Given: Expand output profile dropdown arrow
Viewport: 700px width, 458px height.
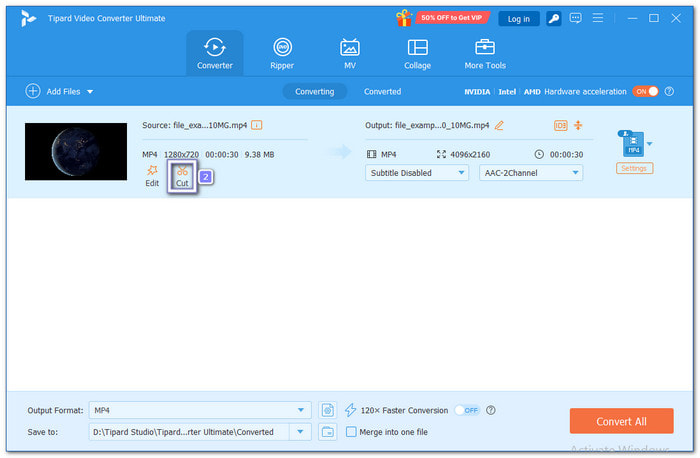Looking at the screenshot, I should click(x=650, y=144).
